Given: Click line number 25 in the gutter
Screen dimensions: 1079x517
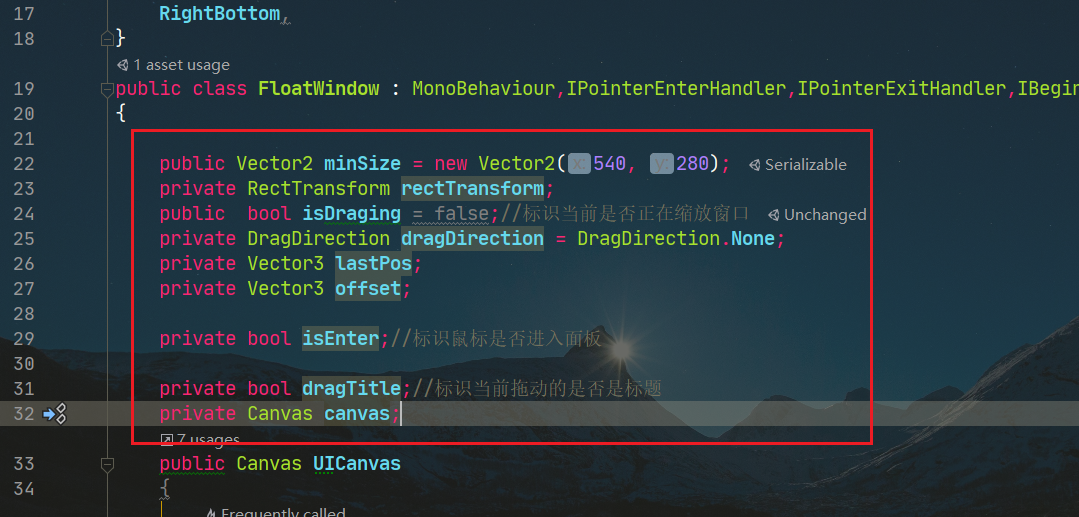Looking at the screenshot, I should pos(24,239).
